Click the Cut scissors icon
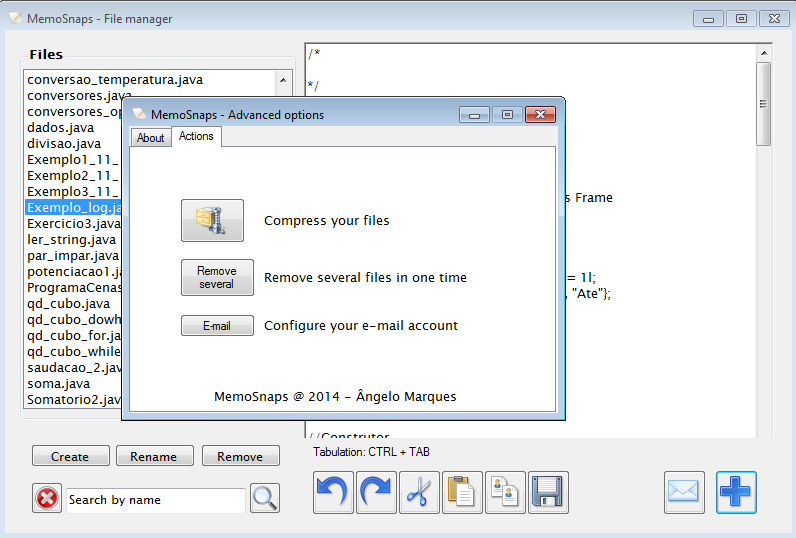This screenshot has width=796, height=538. click(x=419, y=492)
